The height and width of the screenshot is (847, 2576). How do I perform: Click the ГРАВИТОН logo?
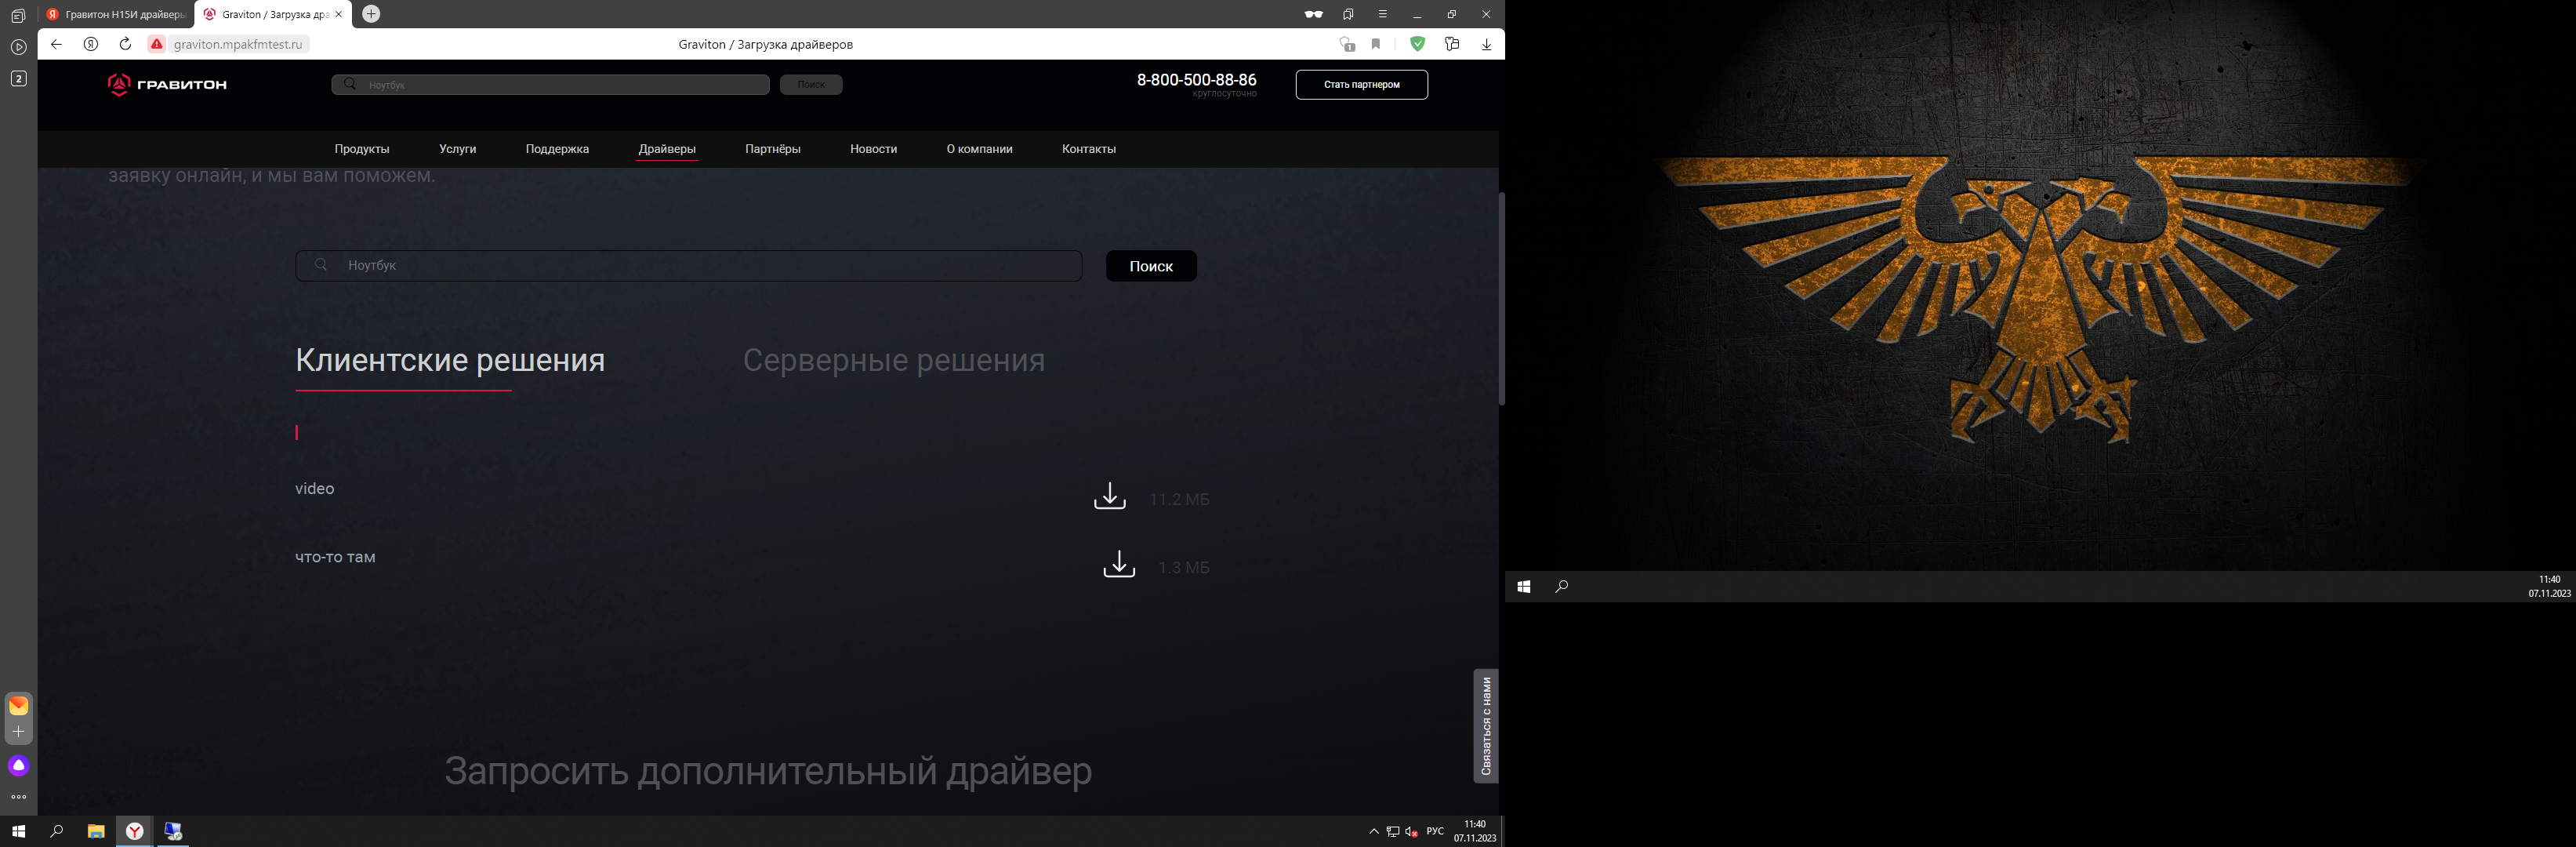(167, 85)
